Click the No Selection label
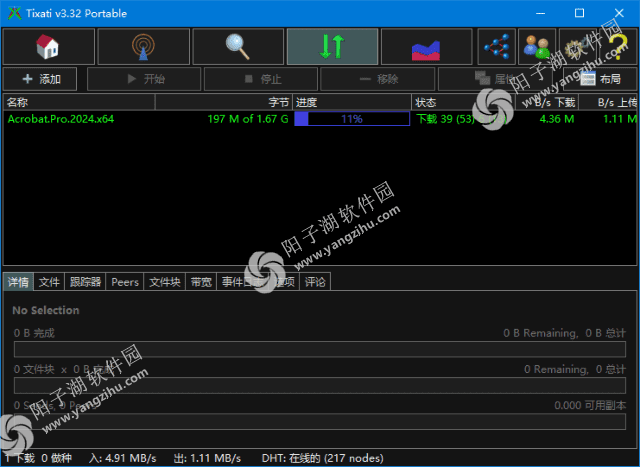This screenshot has height=467, width=640. coord(46,310)
